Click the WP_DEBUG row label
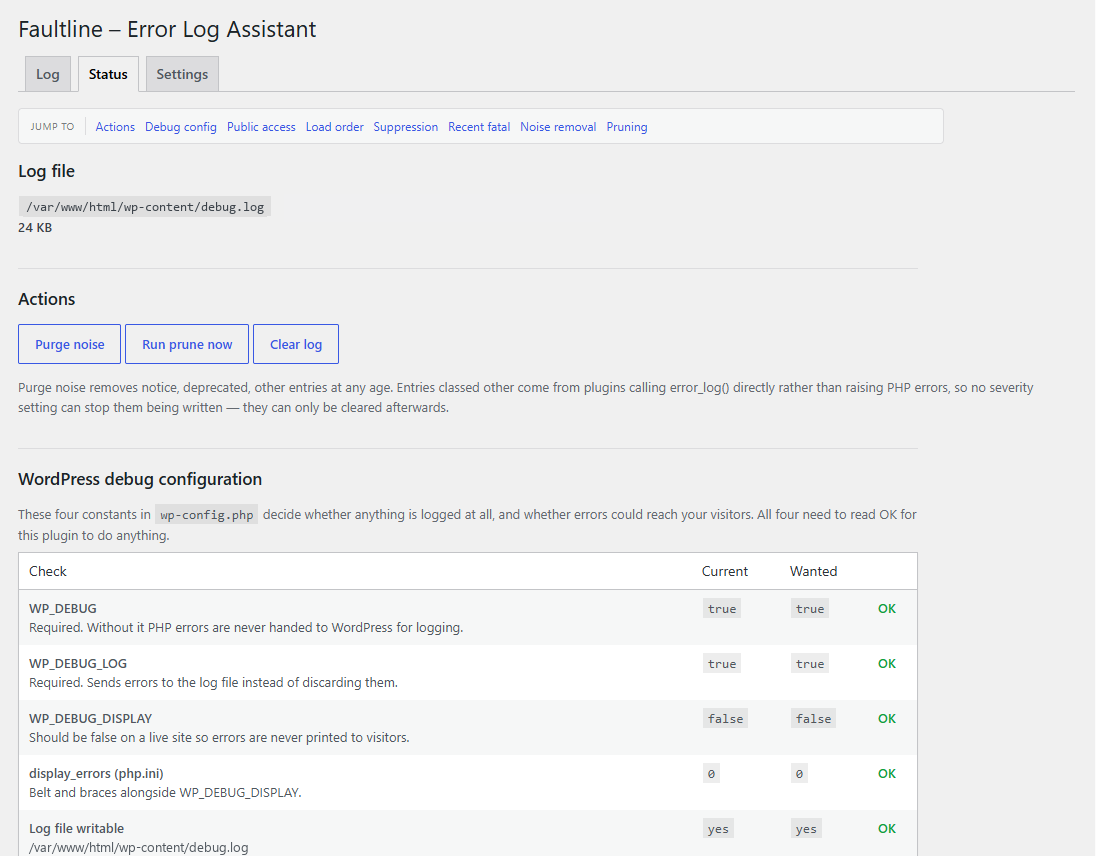 tap(63, 609)
